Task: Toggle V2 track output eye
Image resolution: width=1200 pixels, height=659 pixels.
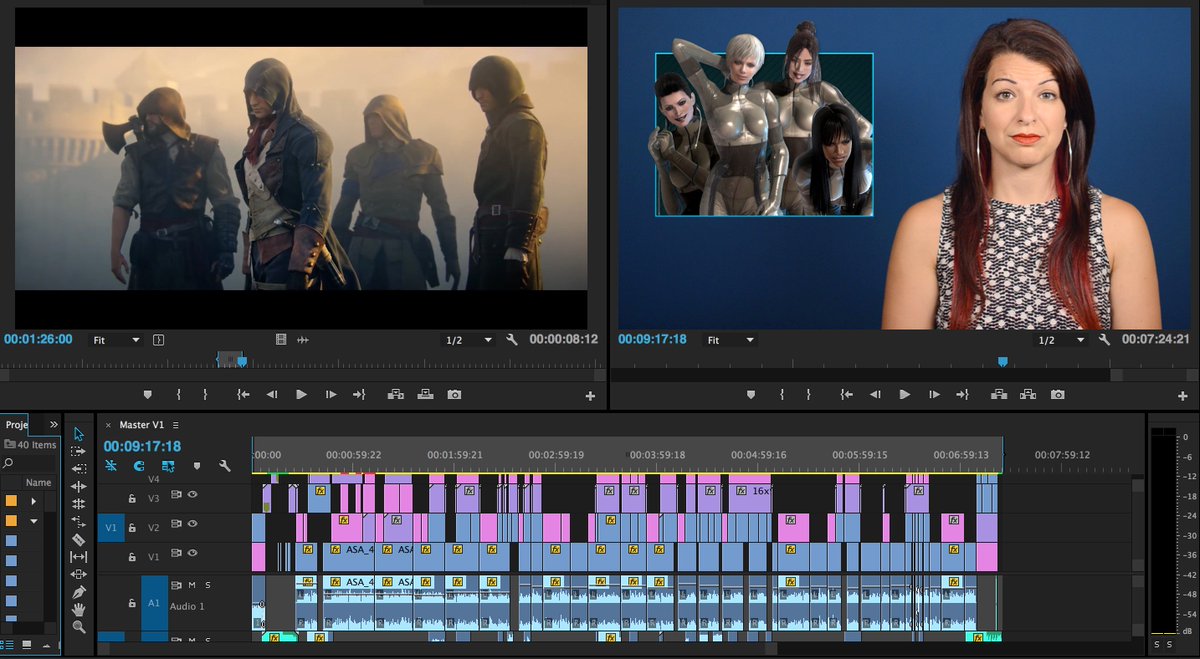Action: (x=192, y=523)
